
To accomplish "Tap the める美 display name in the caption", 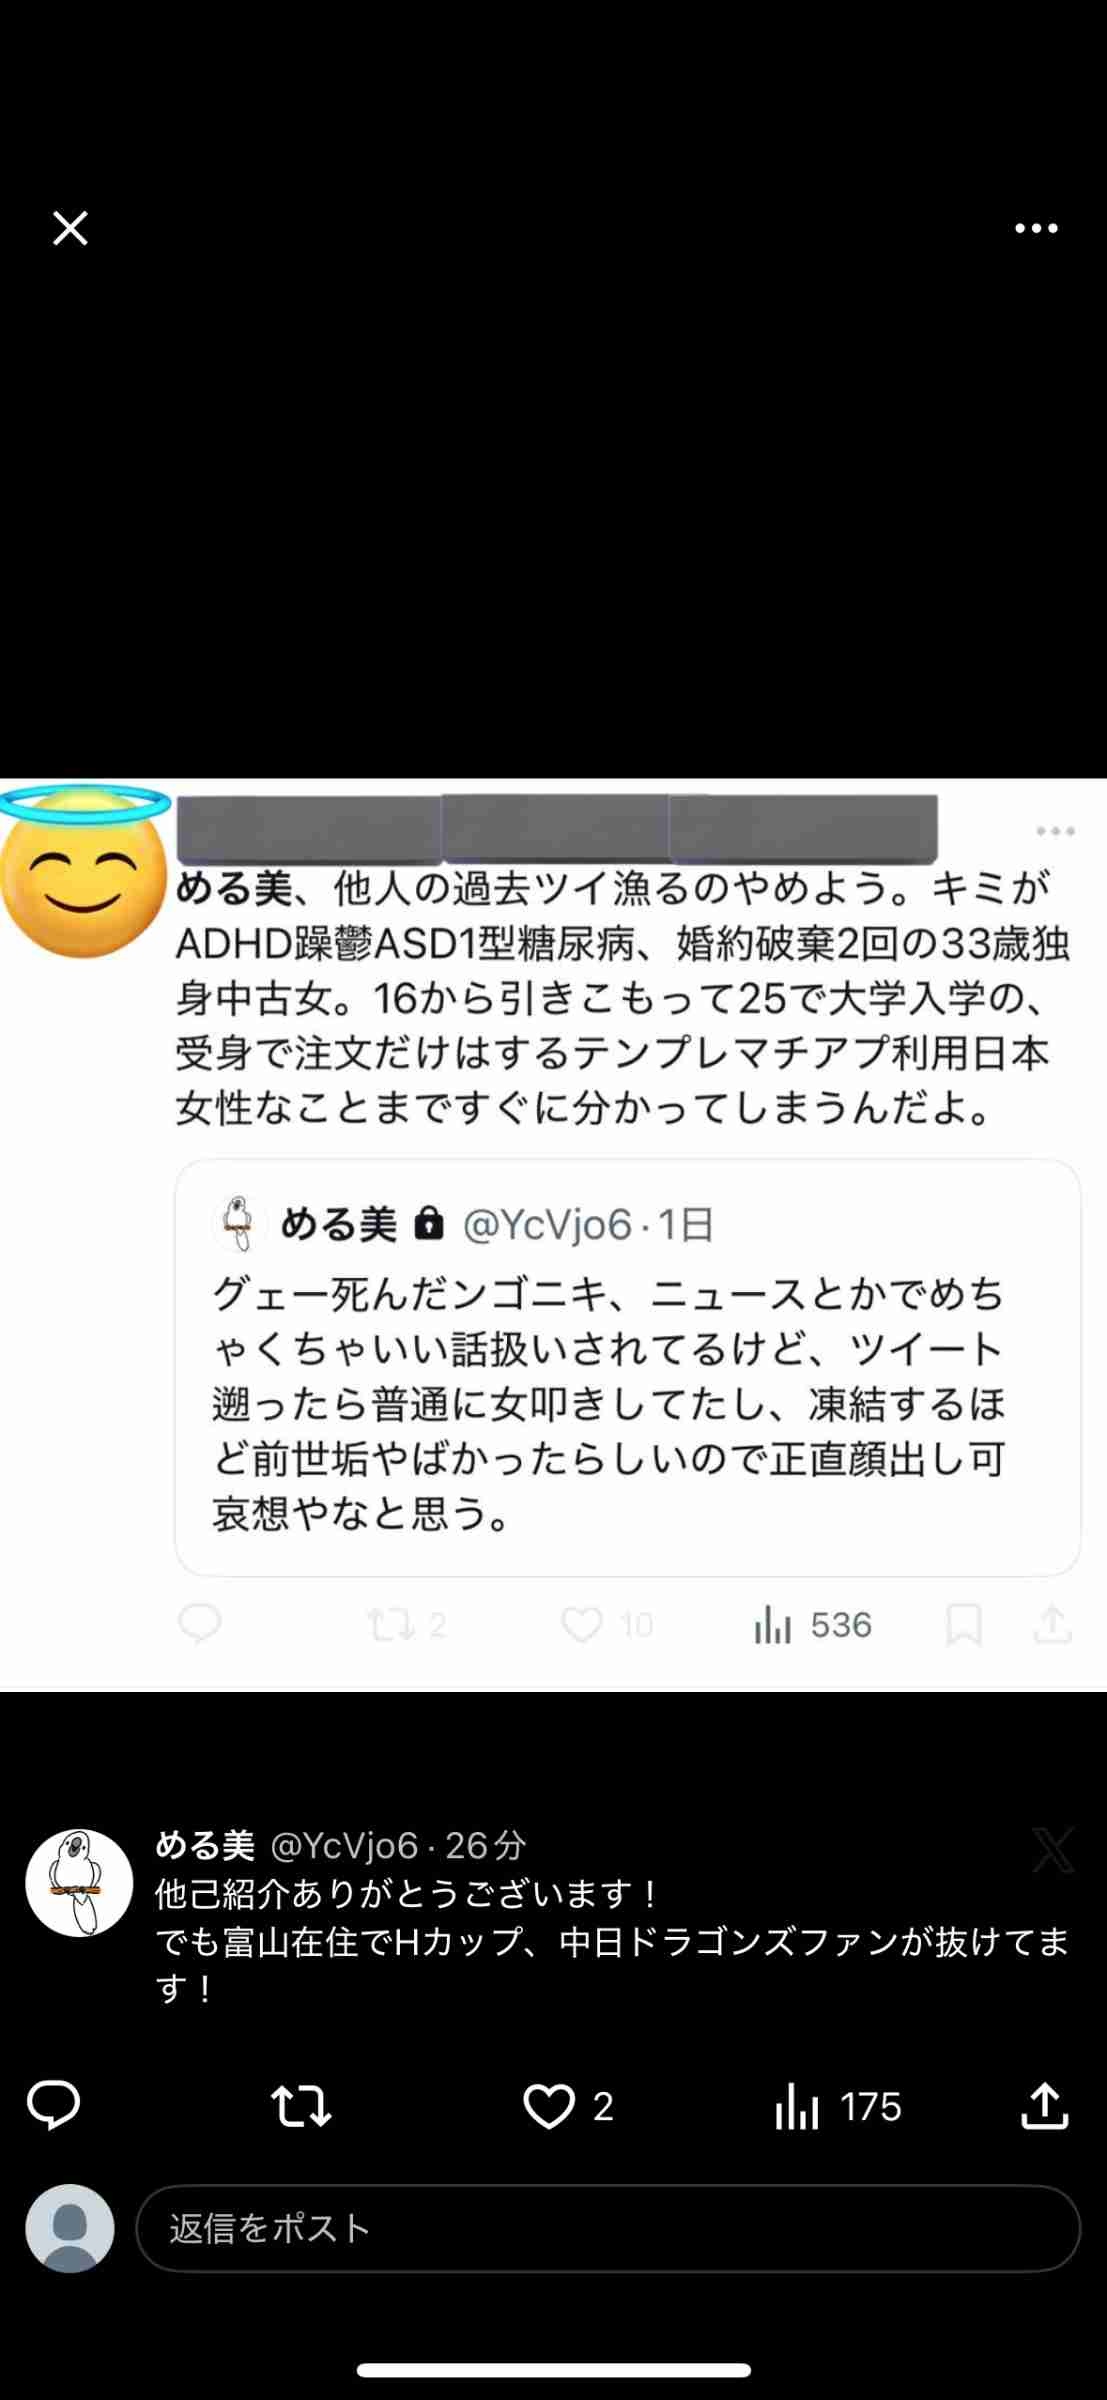I will [x=206, y=1845].
